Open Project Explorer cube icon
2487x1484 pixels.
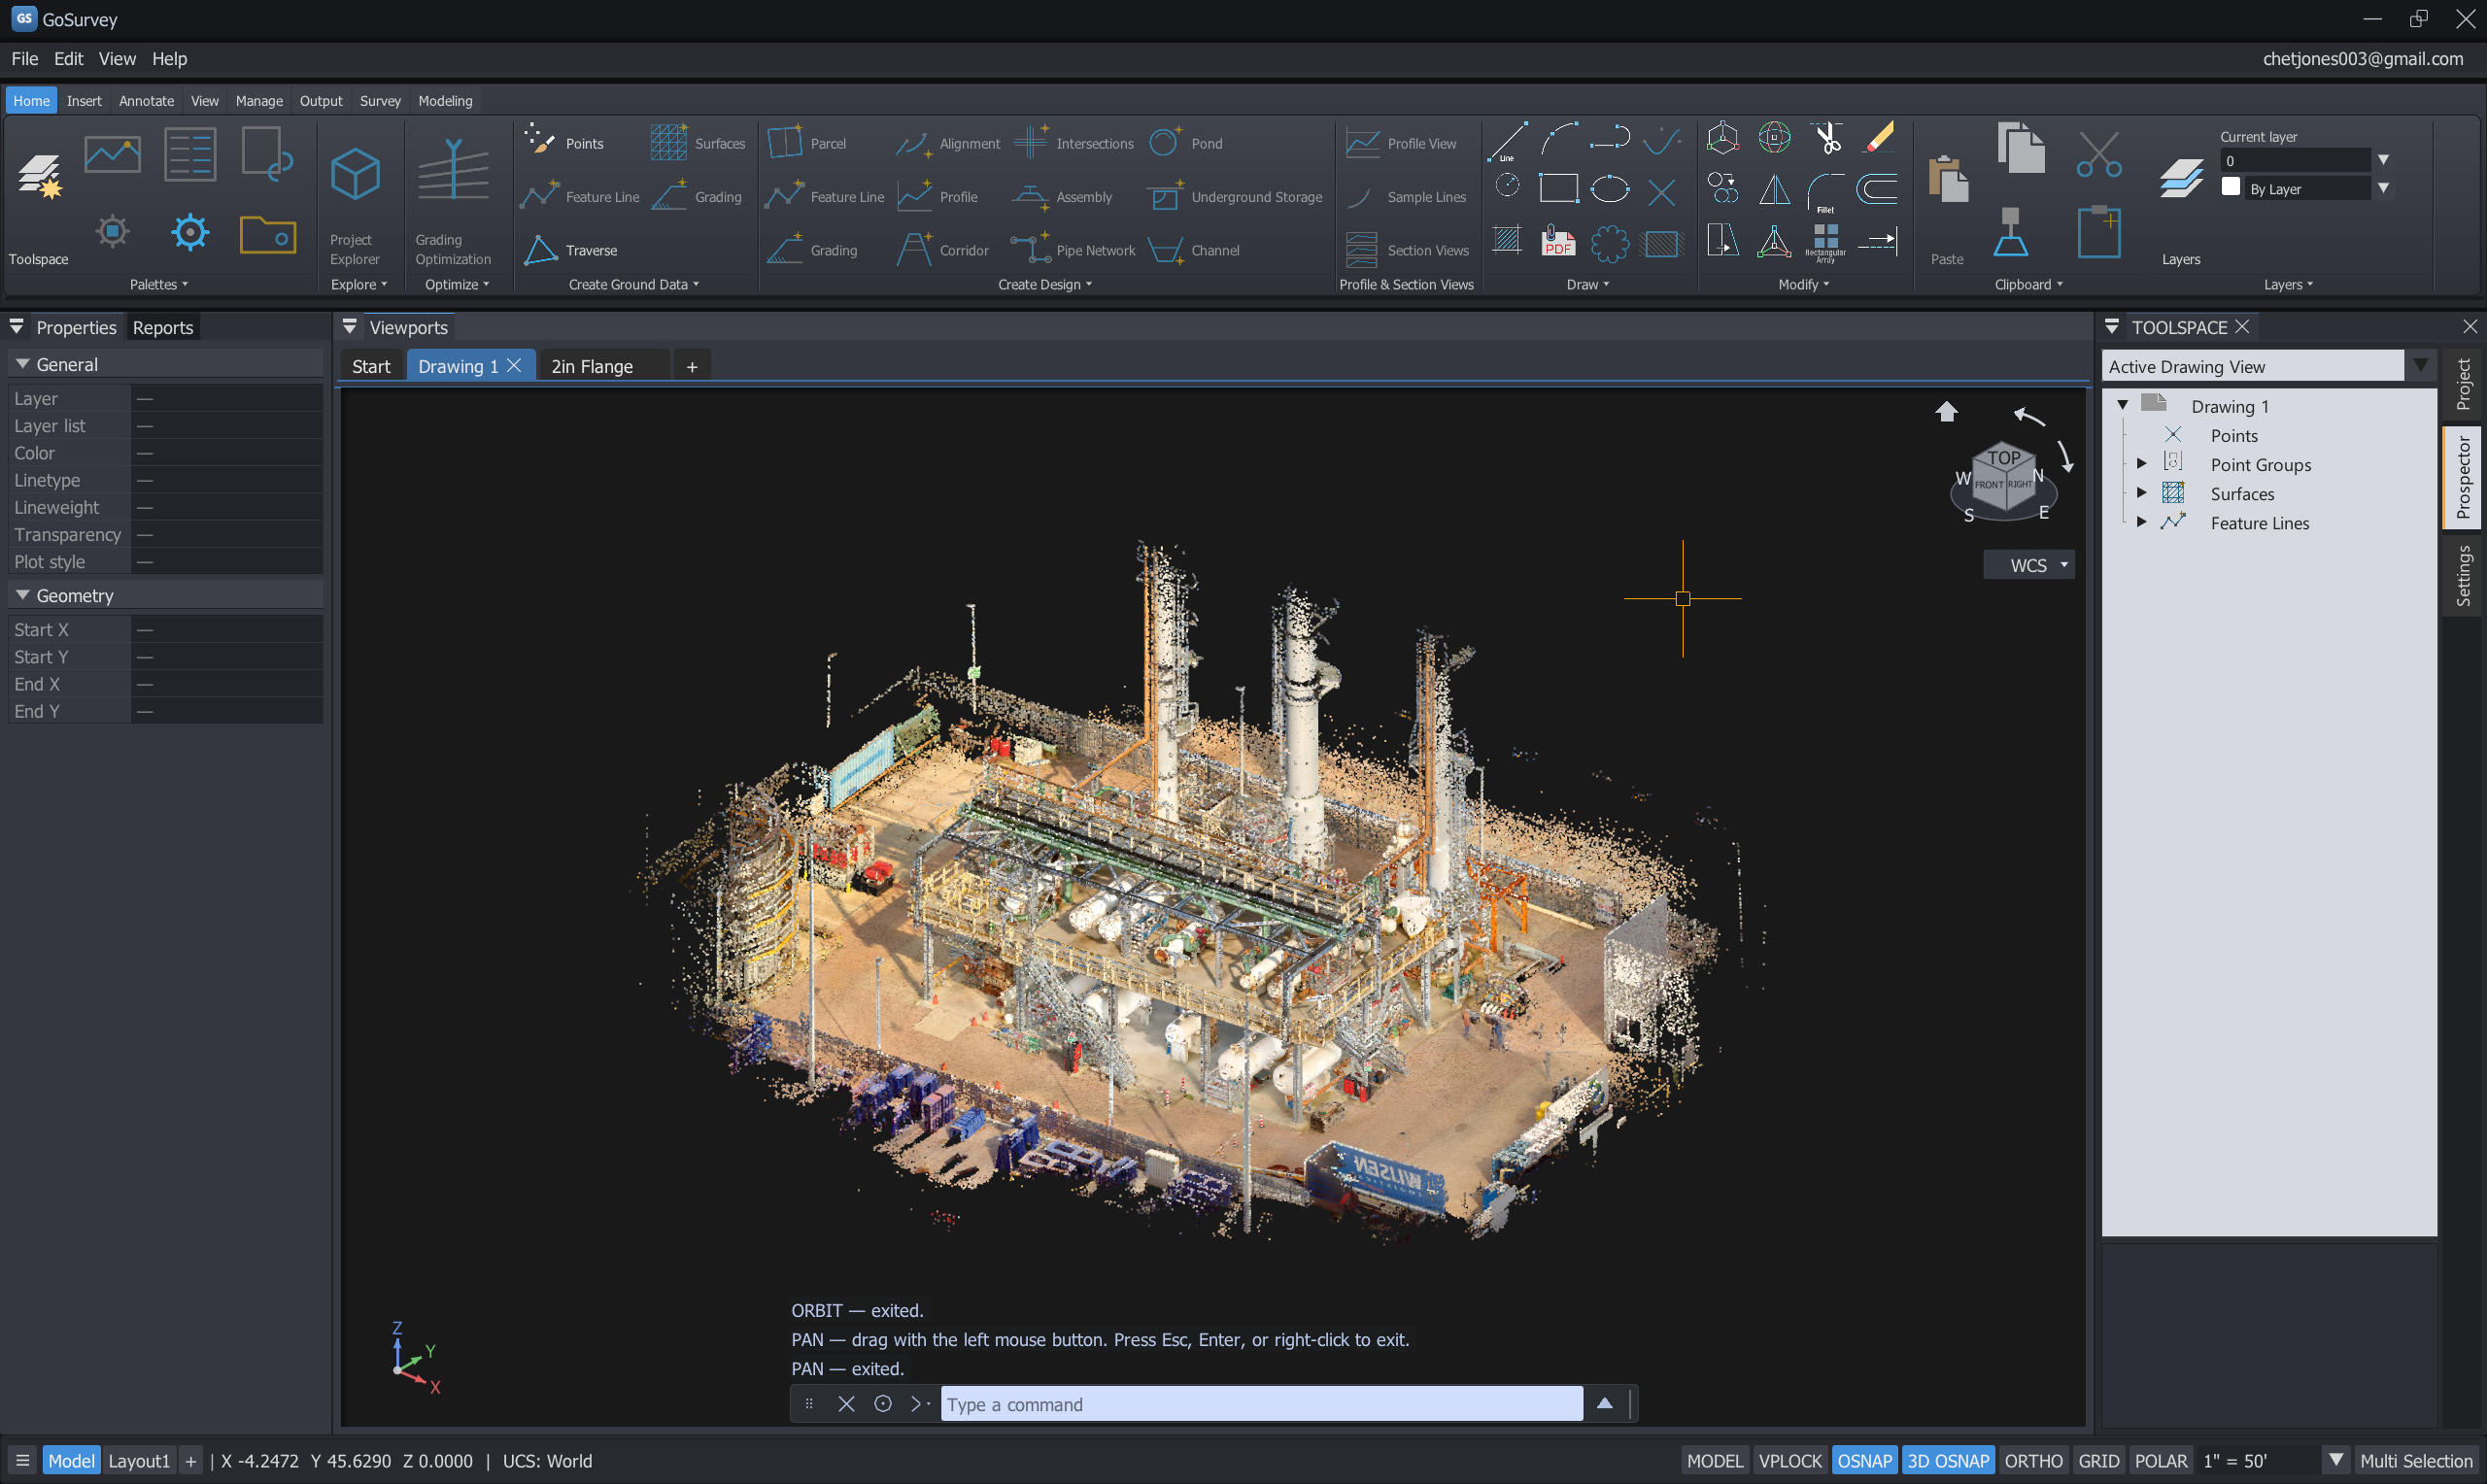pos(355,175)
